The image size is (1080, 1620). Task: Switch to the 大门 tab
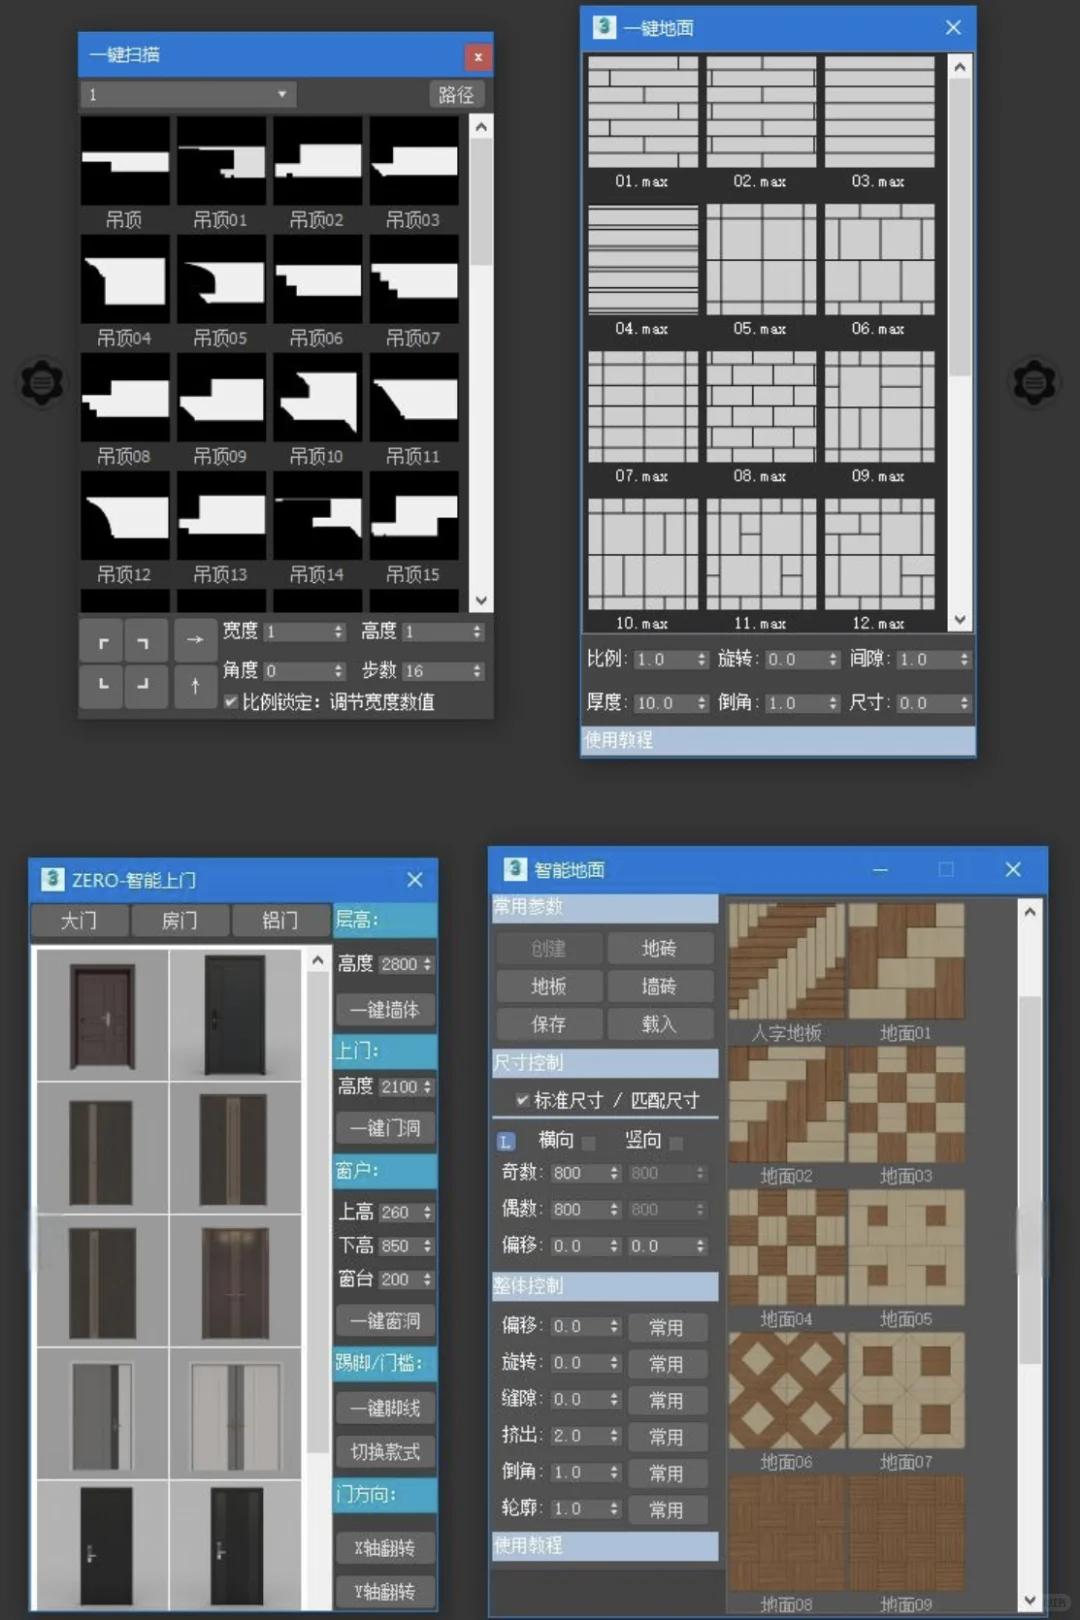(79, 920)
